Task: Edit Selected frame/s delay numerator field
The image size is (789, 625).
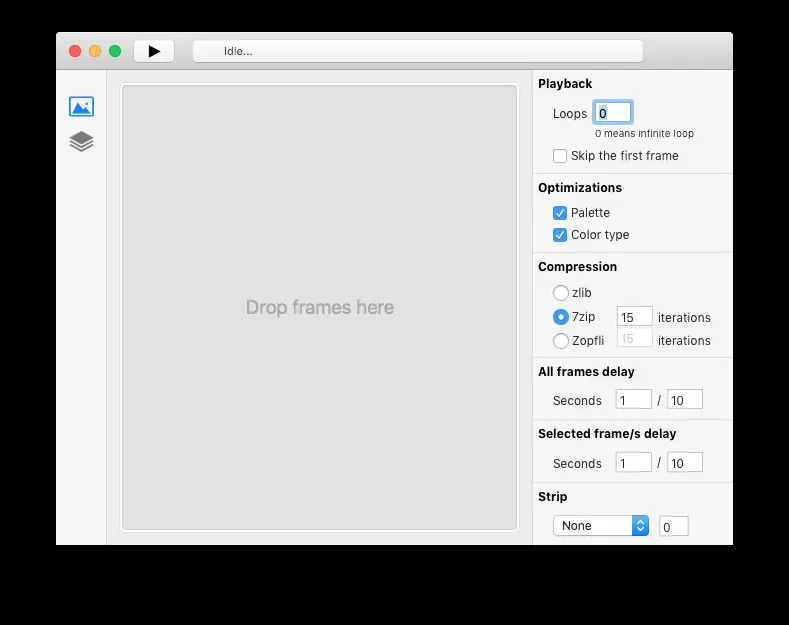Action: tap(634, 463)
